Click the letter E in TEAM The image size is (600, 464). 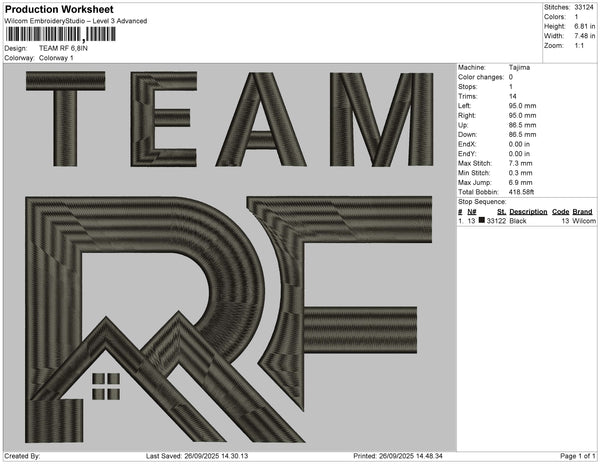tap(165, 118)
